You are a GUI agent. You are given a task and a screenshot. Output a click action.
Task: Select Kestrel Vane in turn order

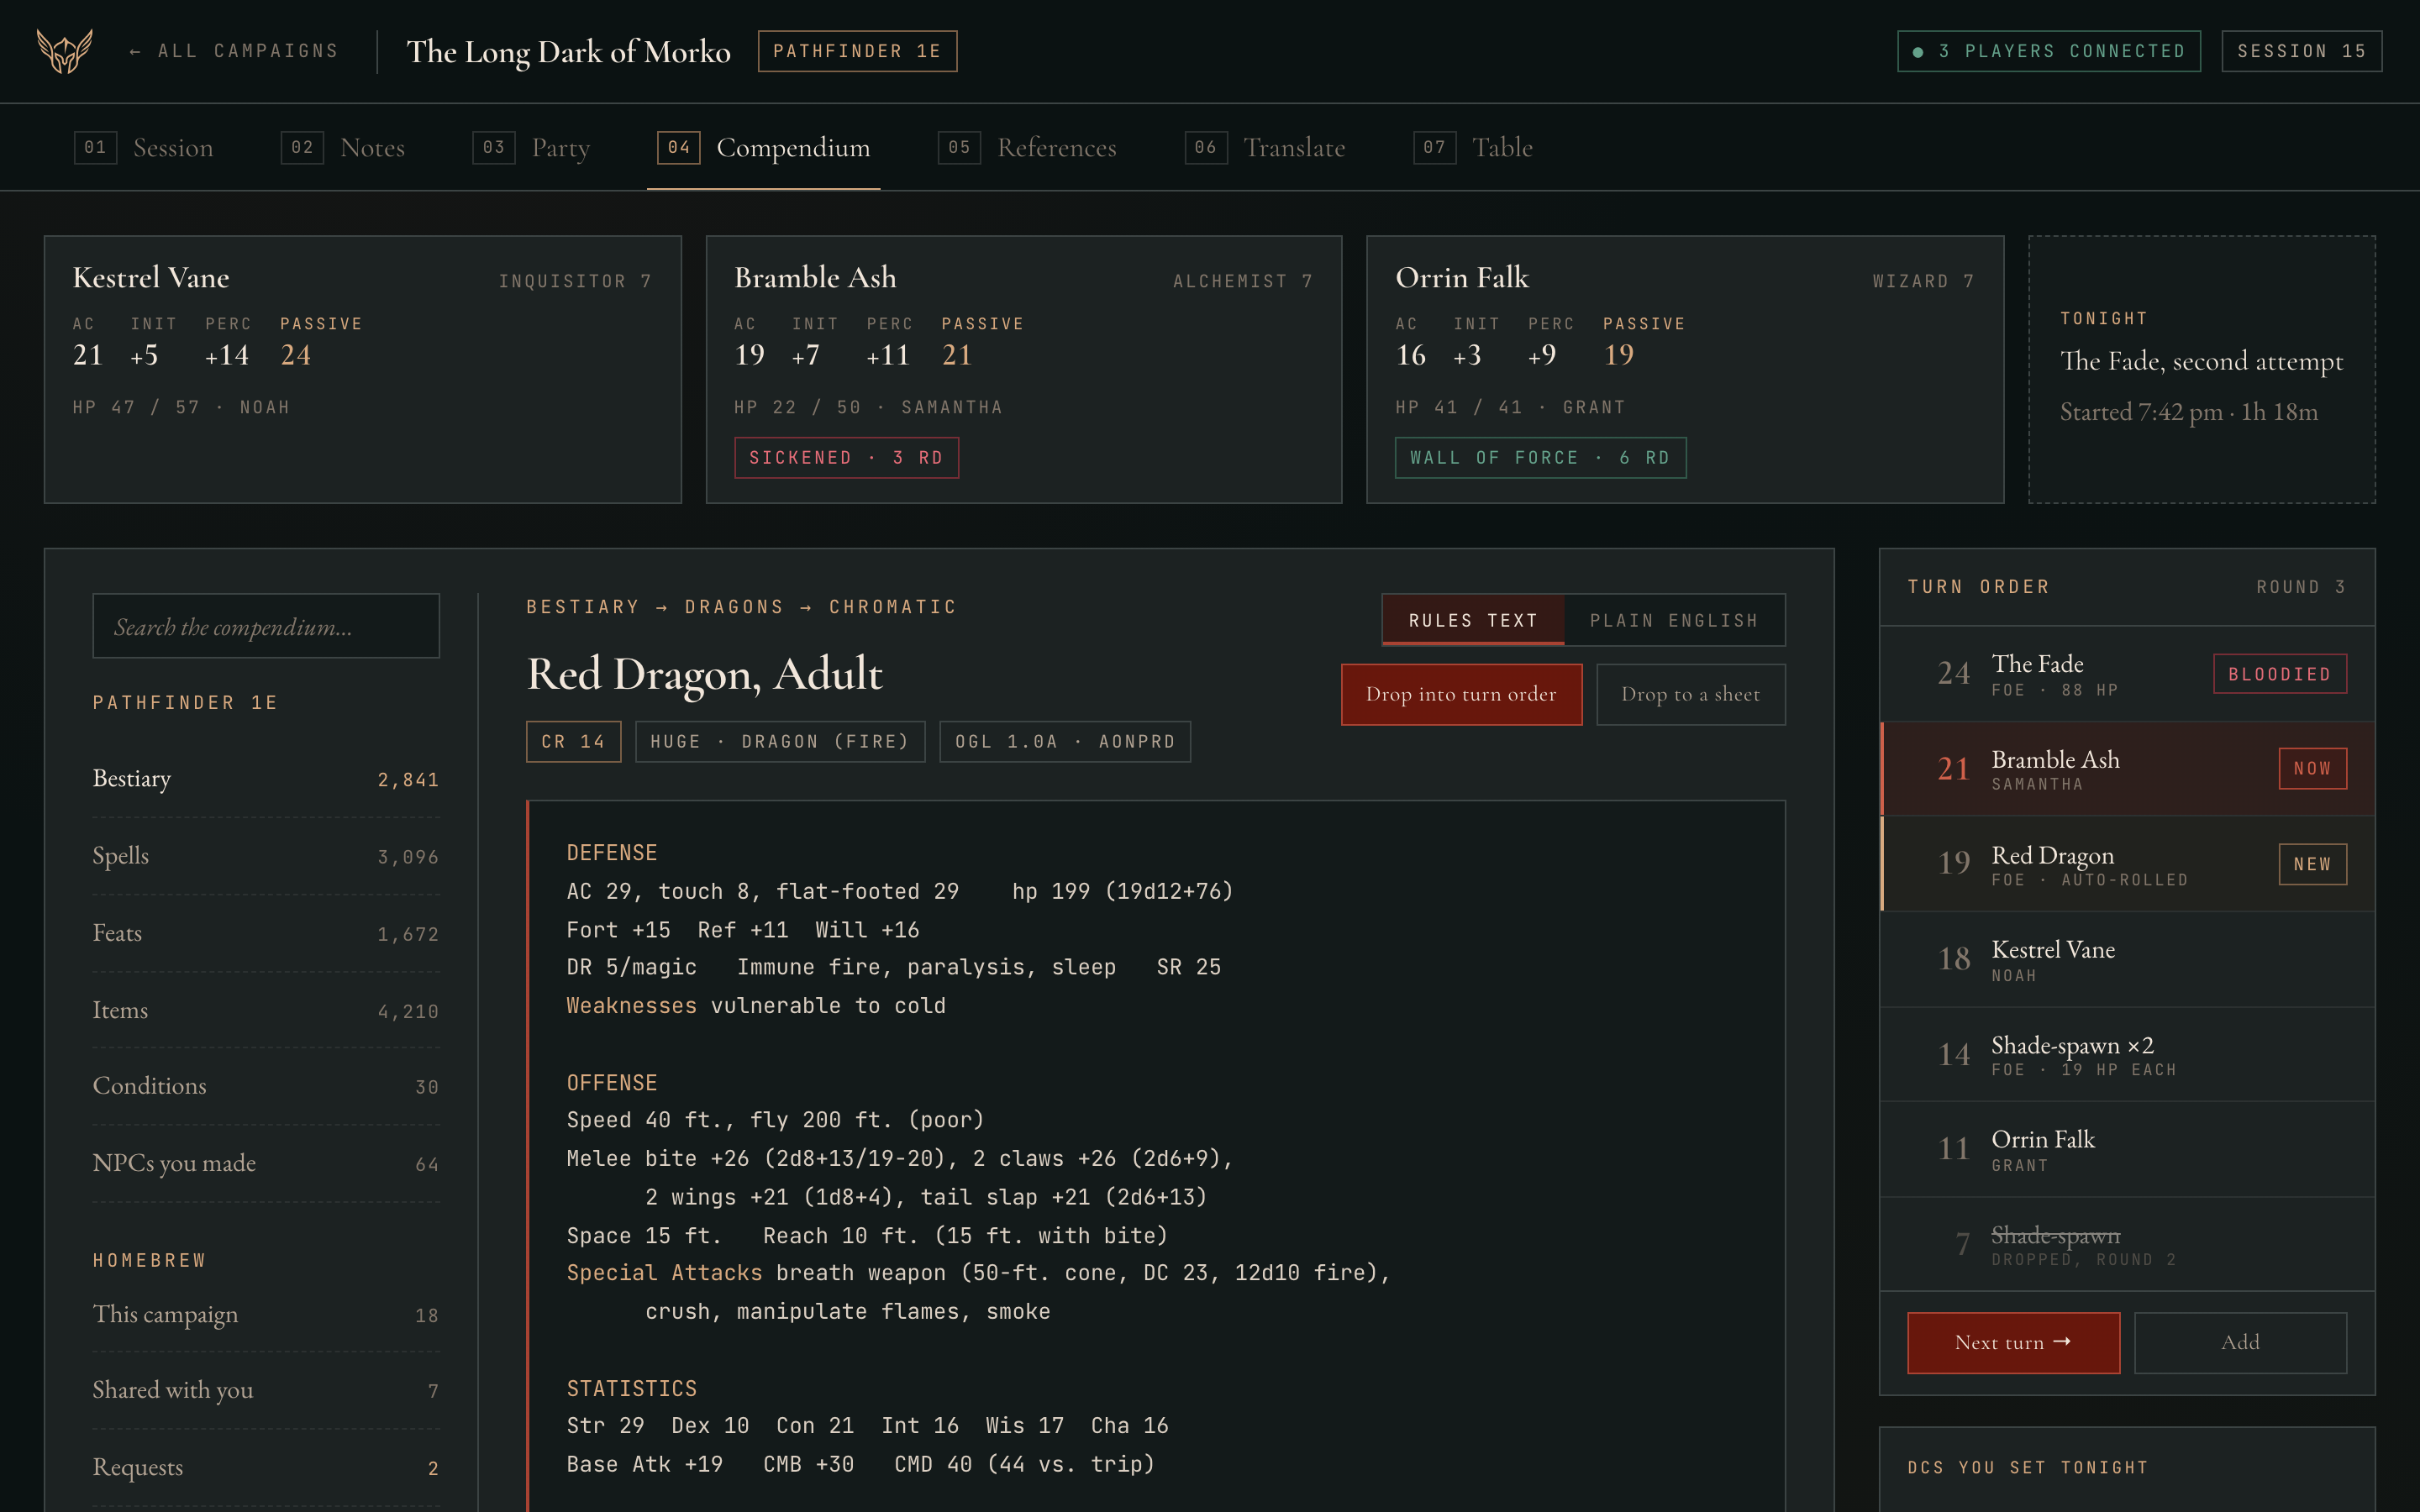point(2127,959)
